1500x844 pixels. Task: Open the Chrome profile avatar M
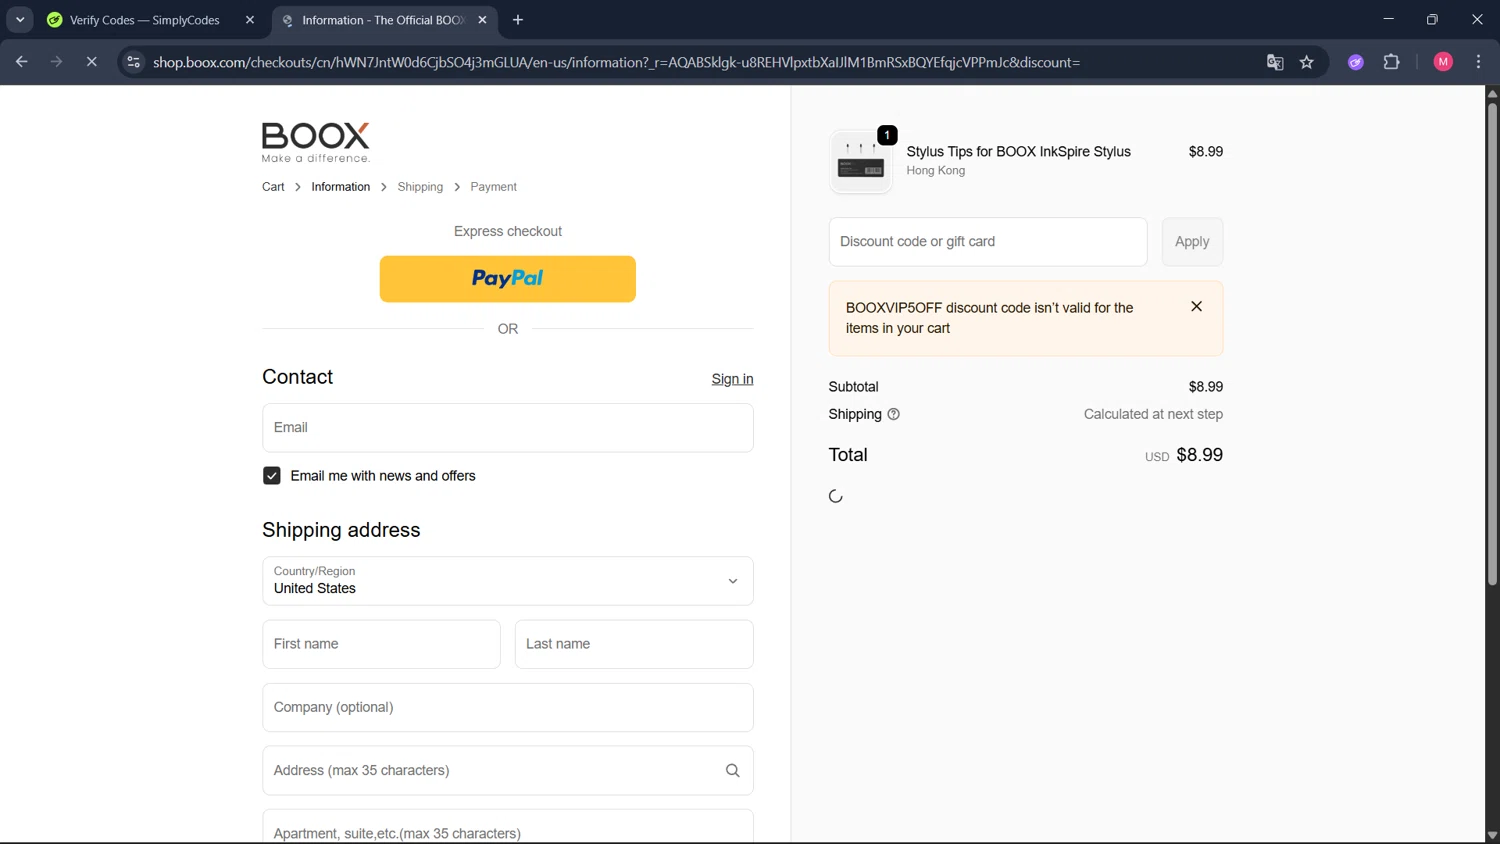pyautogui.click(x=1443, y=62)
